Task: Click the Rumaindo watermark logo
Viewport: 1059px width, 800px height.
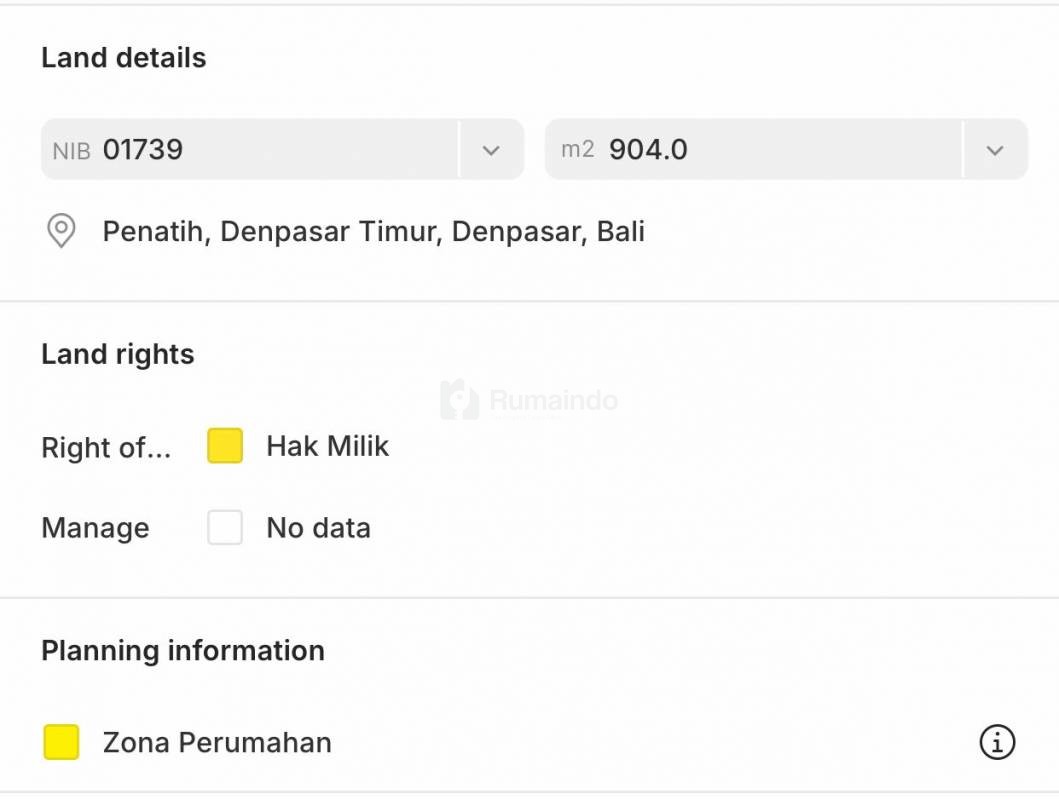Action: pyautogui.click(x=459, y=400)
